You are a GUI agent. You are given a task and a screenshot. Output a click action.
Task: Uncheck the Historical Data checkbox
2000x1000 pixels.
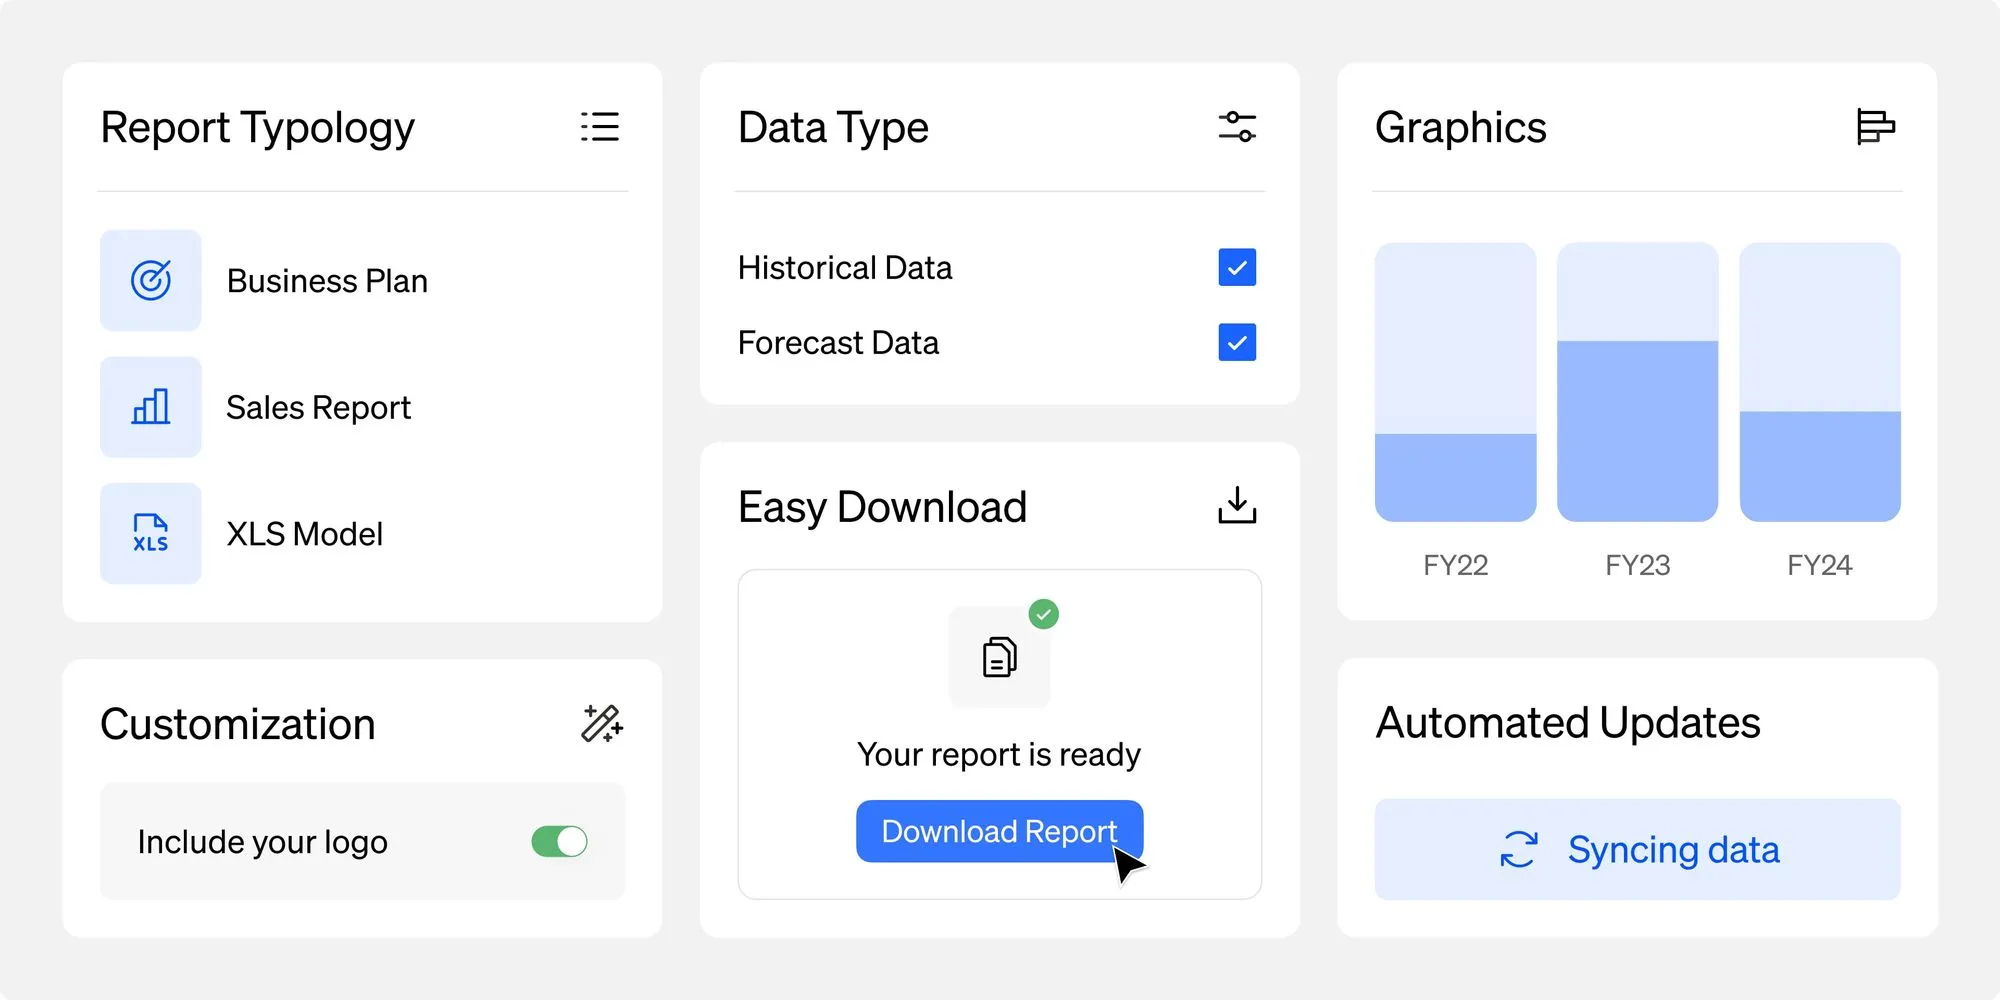point(1236,267)
